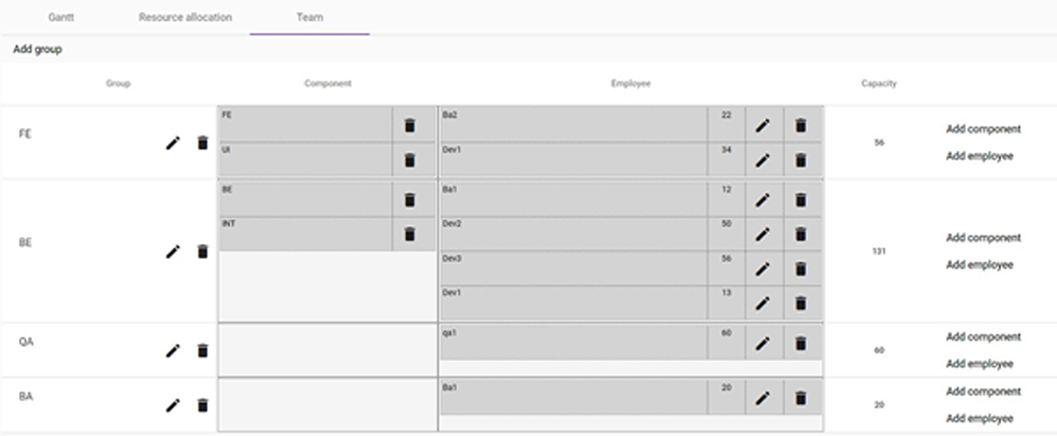
Task: Delete the INT component trash icon
Action: (x=409, y=234)
